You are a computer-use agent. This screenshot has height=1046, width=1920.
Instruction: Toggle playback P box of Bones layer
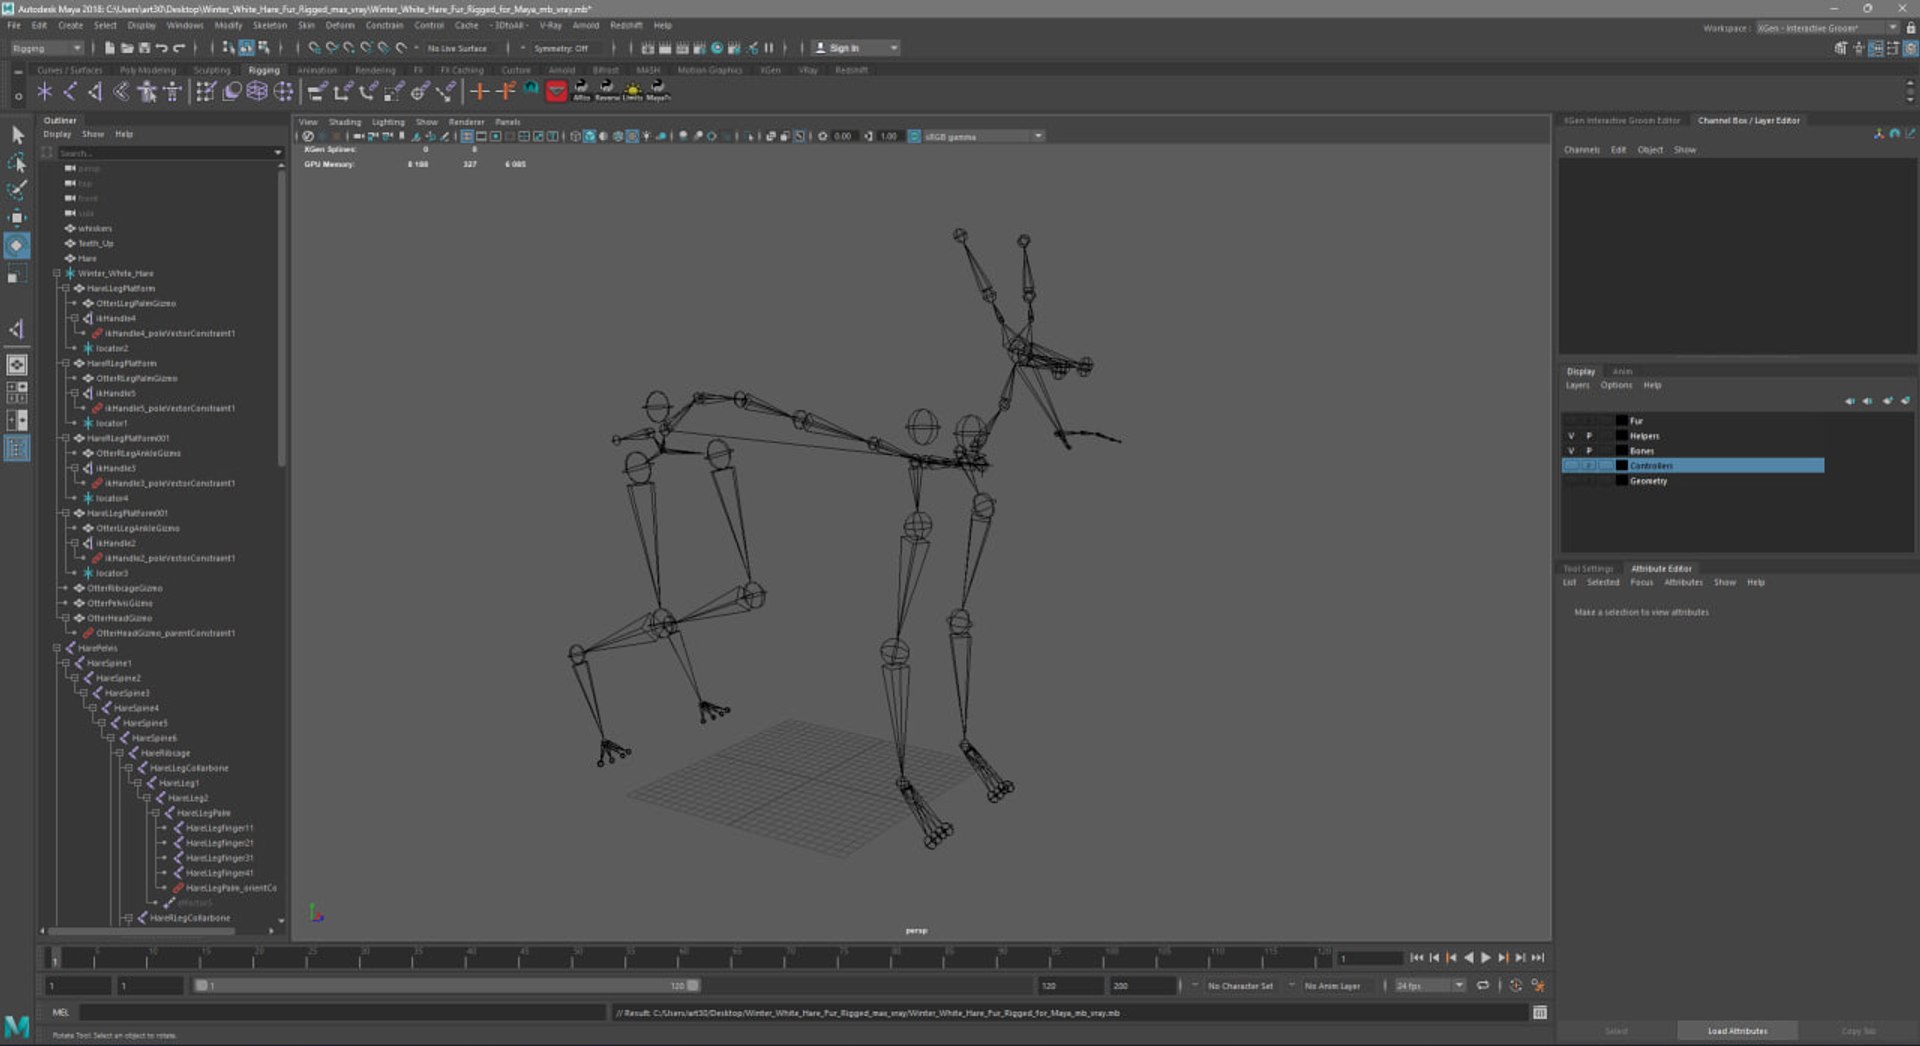[1589, 451]
